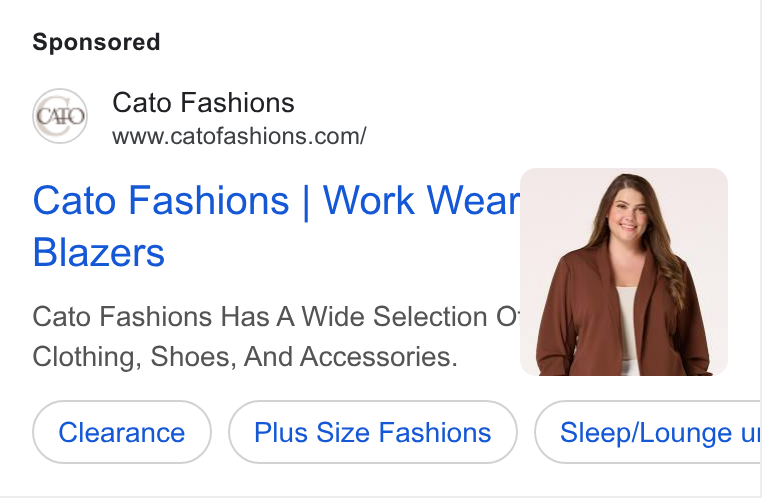Click the brown blazer model thumbnail
This screenshot has height=498, width=762.
[624, 272]
